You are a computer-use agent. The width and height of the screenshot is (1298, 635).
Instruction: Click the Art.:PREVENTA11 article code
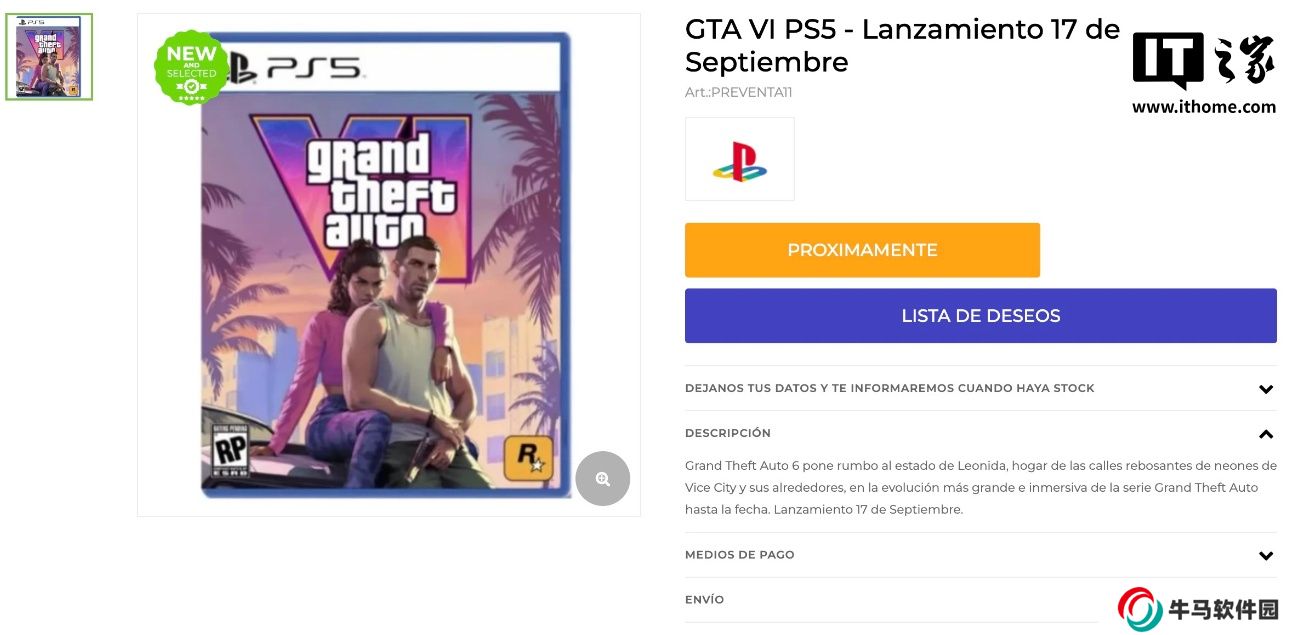pyautogui.click(x=738, y=93)
